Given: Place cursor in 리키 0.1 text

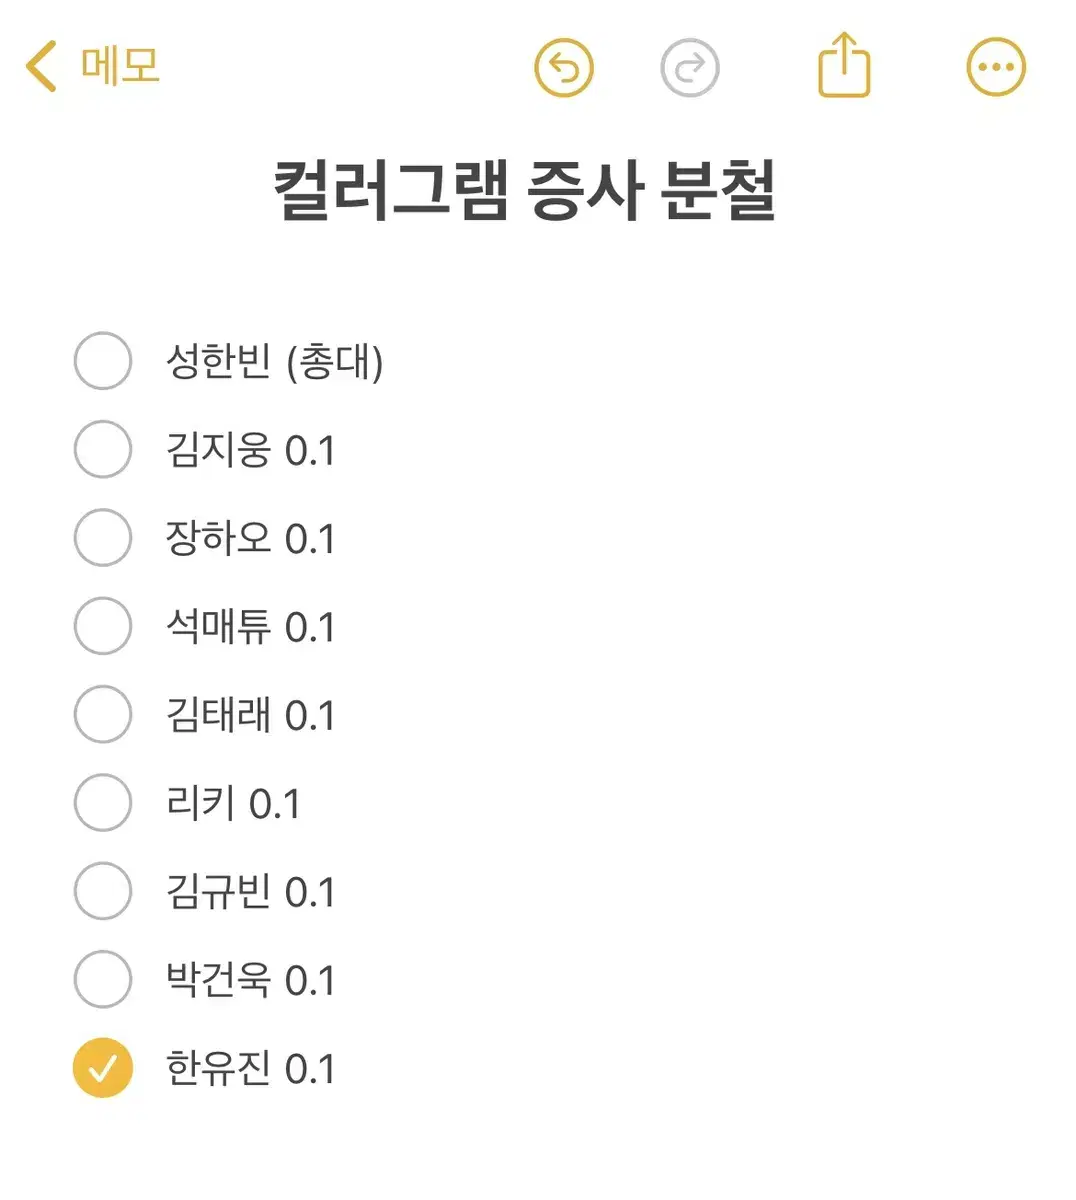Looking at the screenshot, I should tap(233, 803).
